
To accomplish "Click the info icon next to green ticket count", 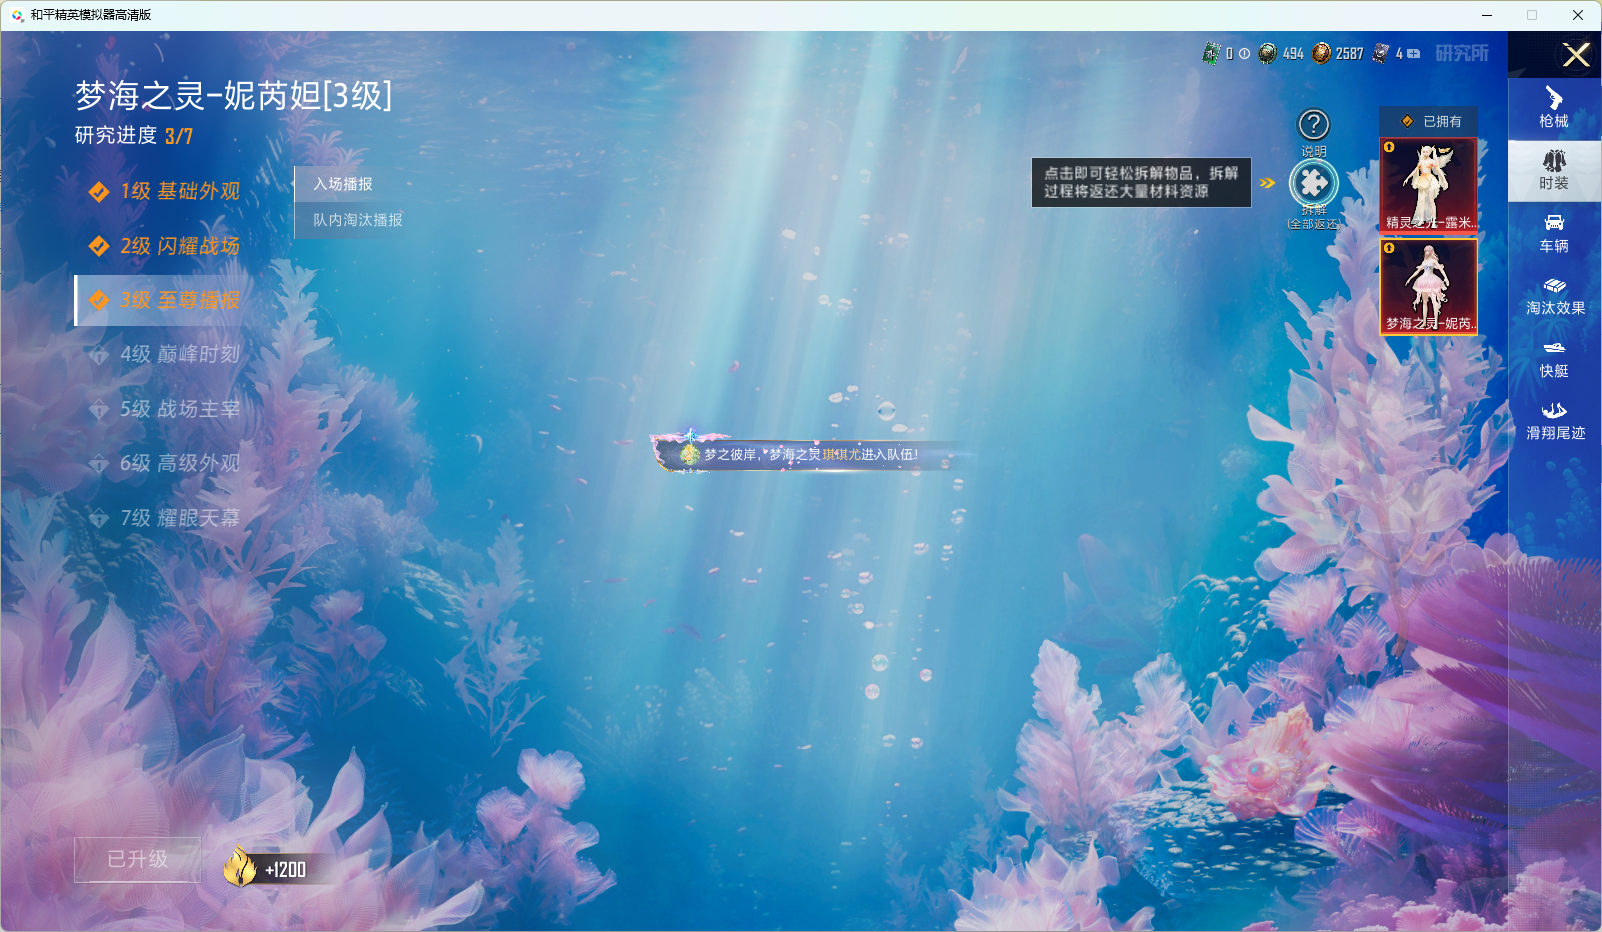I will click(1244, 54).
